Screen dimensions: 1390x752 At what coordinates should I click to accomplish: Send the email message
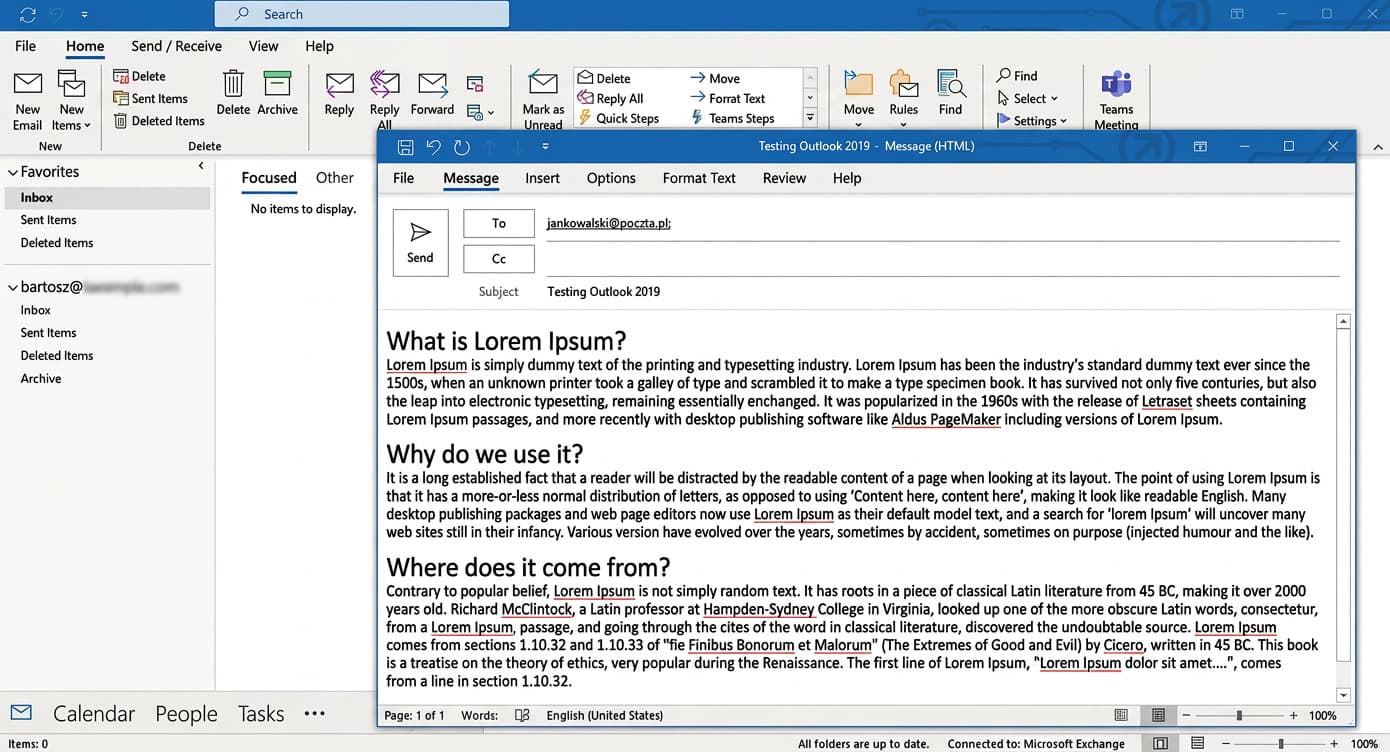(x=420, y=242)
